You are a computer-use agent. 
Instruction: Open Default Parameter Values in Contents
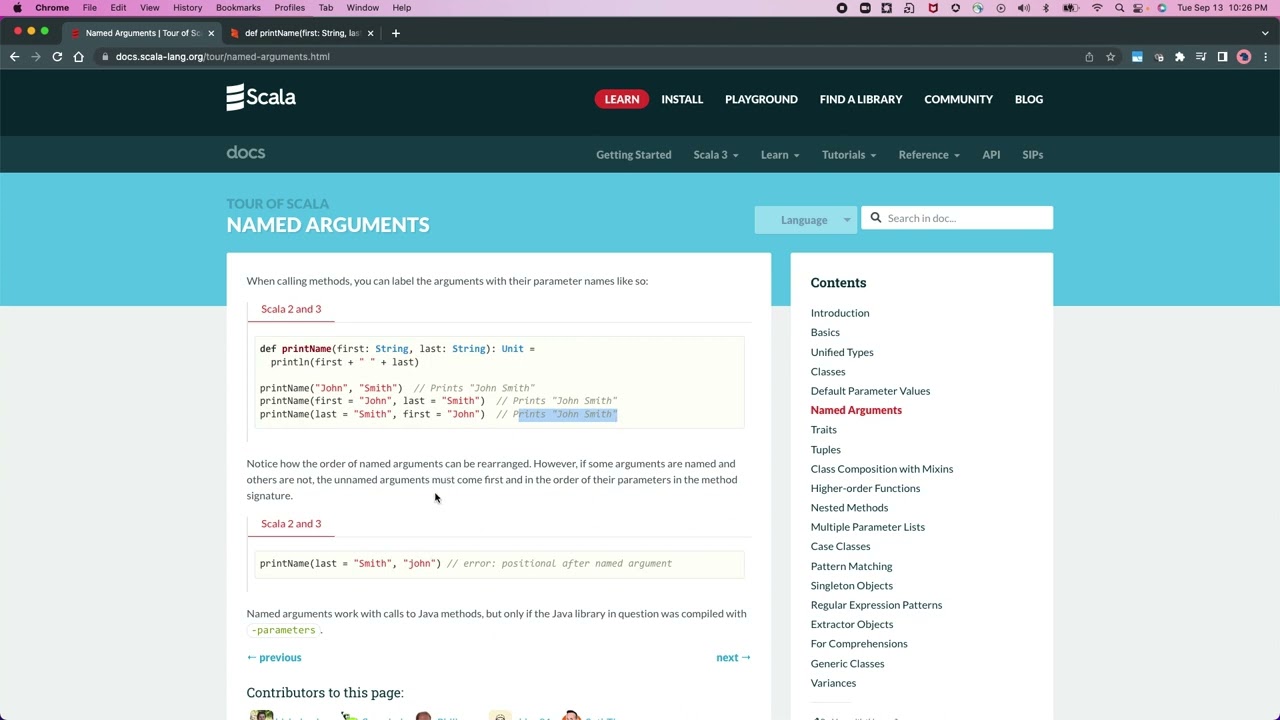[870, 391]
